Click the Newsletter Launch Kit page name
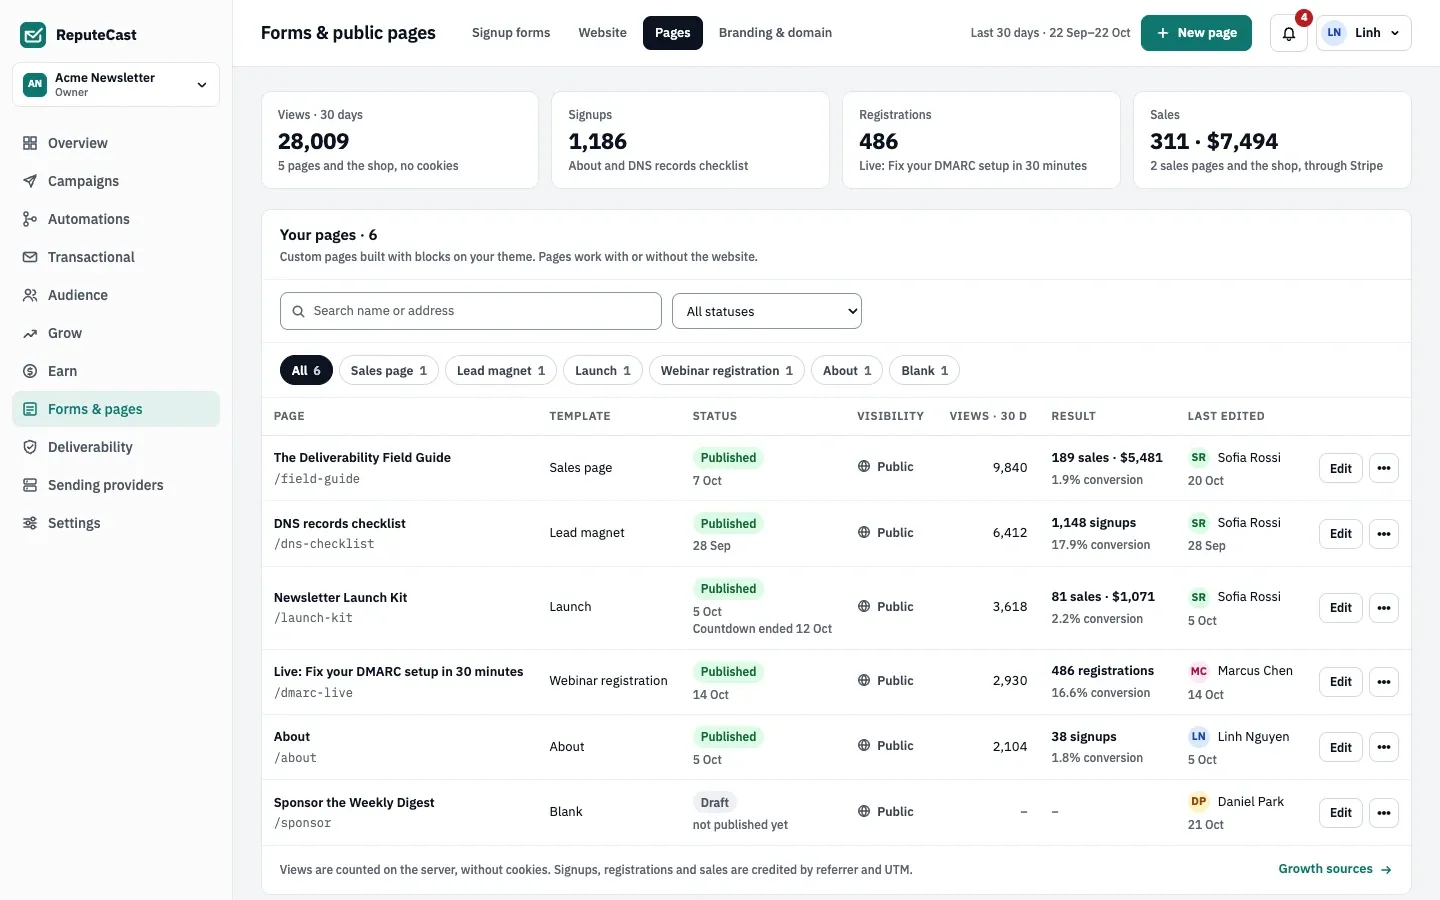The width and height of the screenshot is (1440, 900). tap(340, 597)
